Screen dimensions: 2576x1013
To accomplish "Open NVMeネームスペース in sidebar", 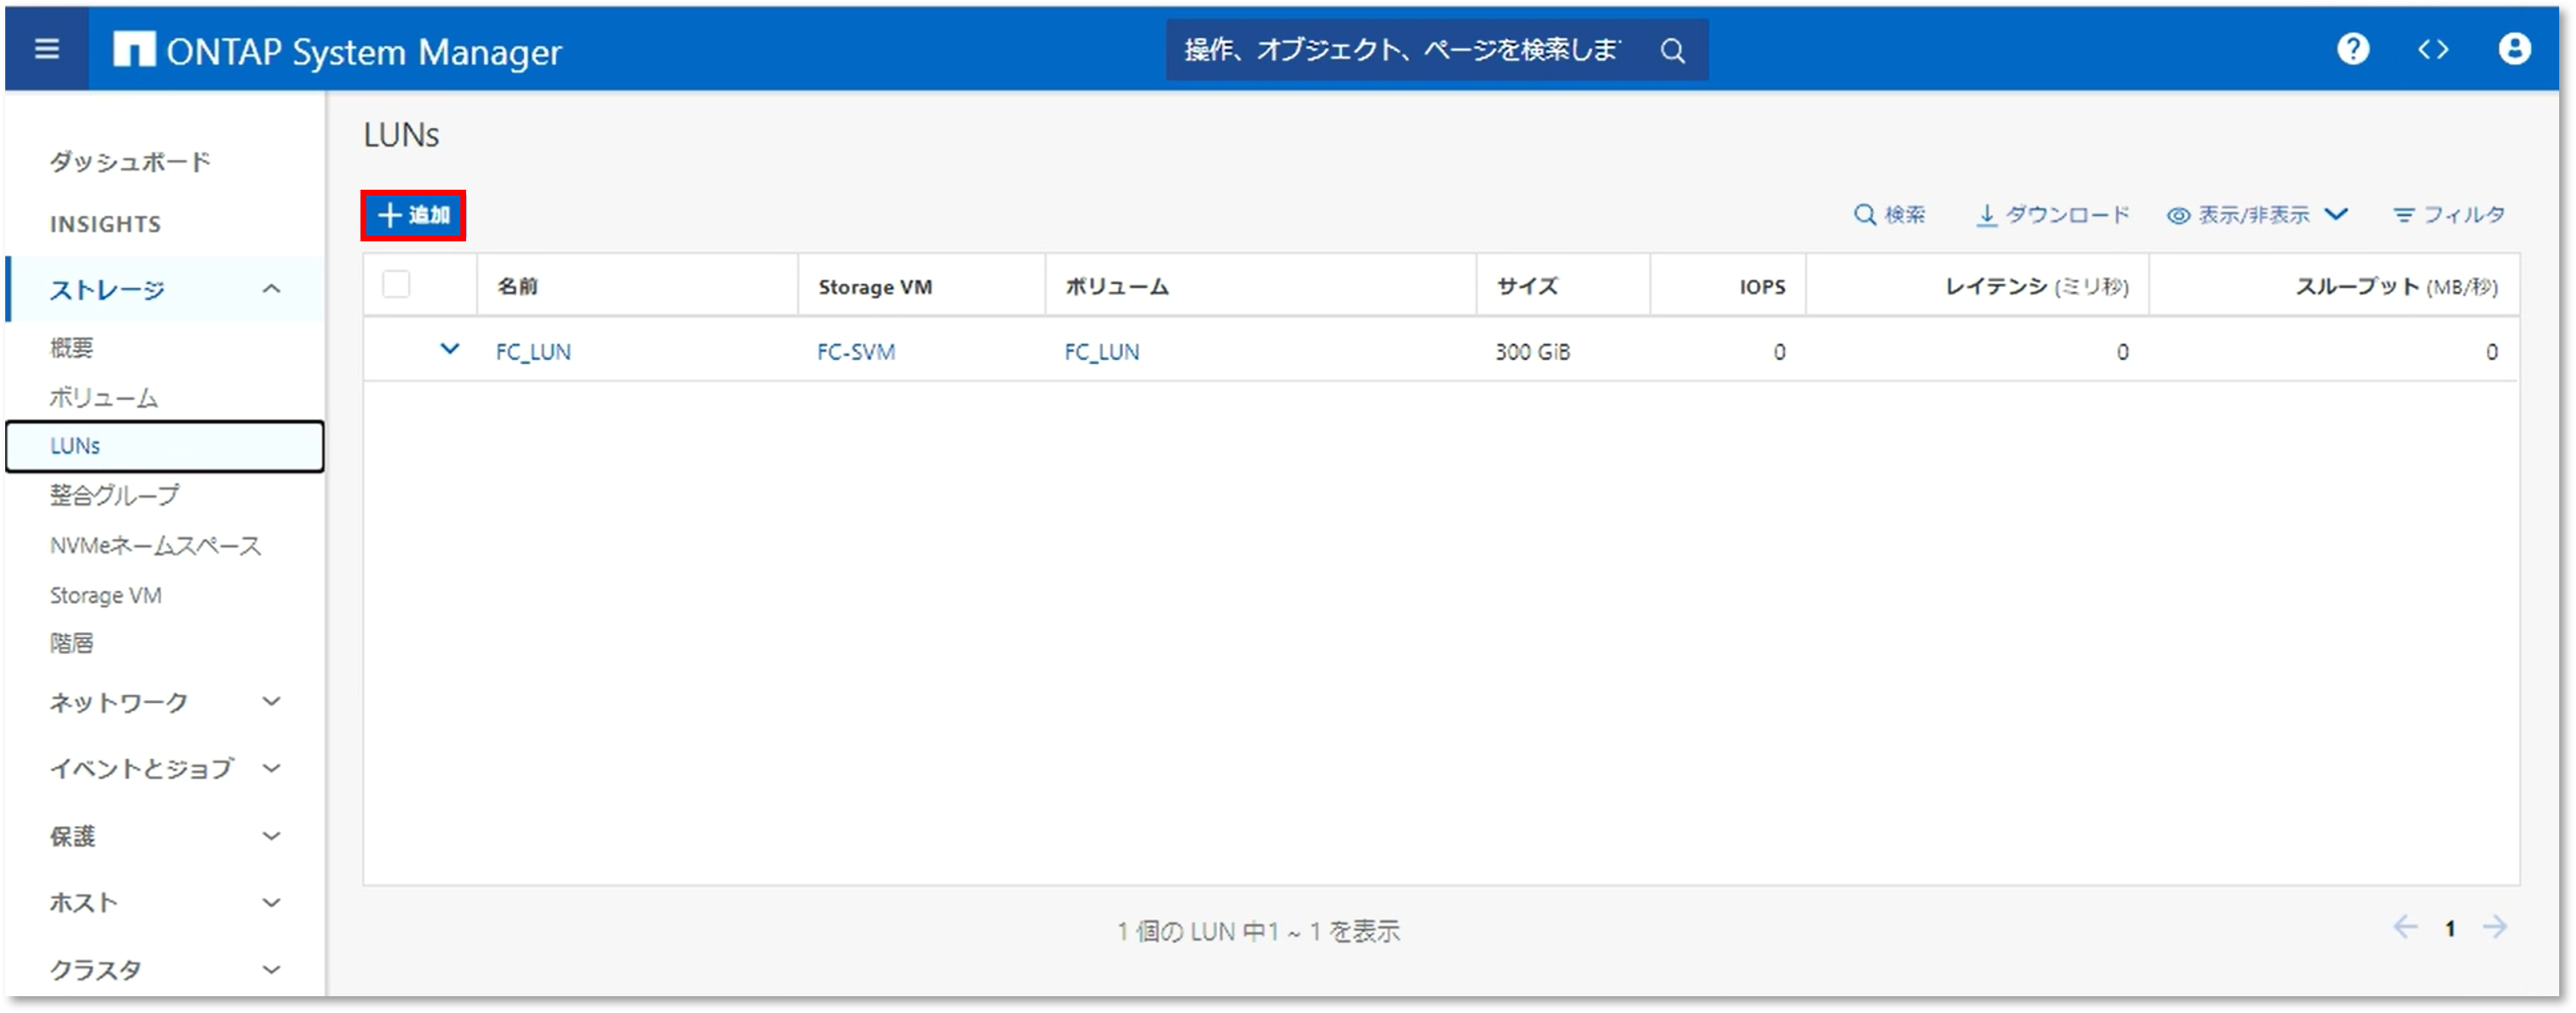I will 155,545.
